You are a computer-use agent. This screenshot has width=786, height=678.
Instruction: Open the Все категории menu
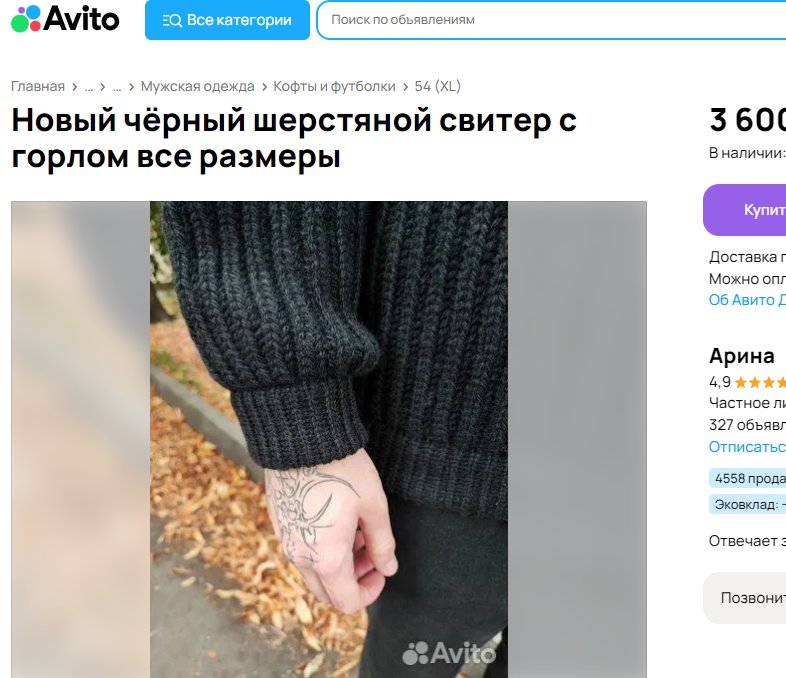[x=227, y=20]
